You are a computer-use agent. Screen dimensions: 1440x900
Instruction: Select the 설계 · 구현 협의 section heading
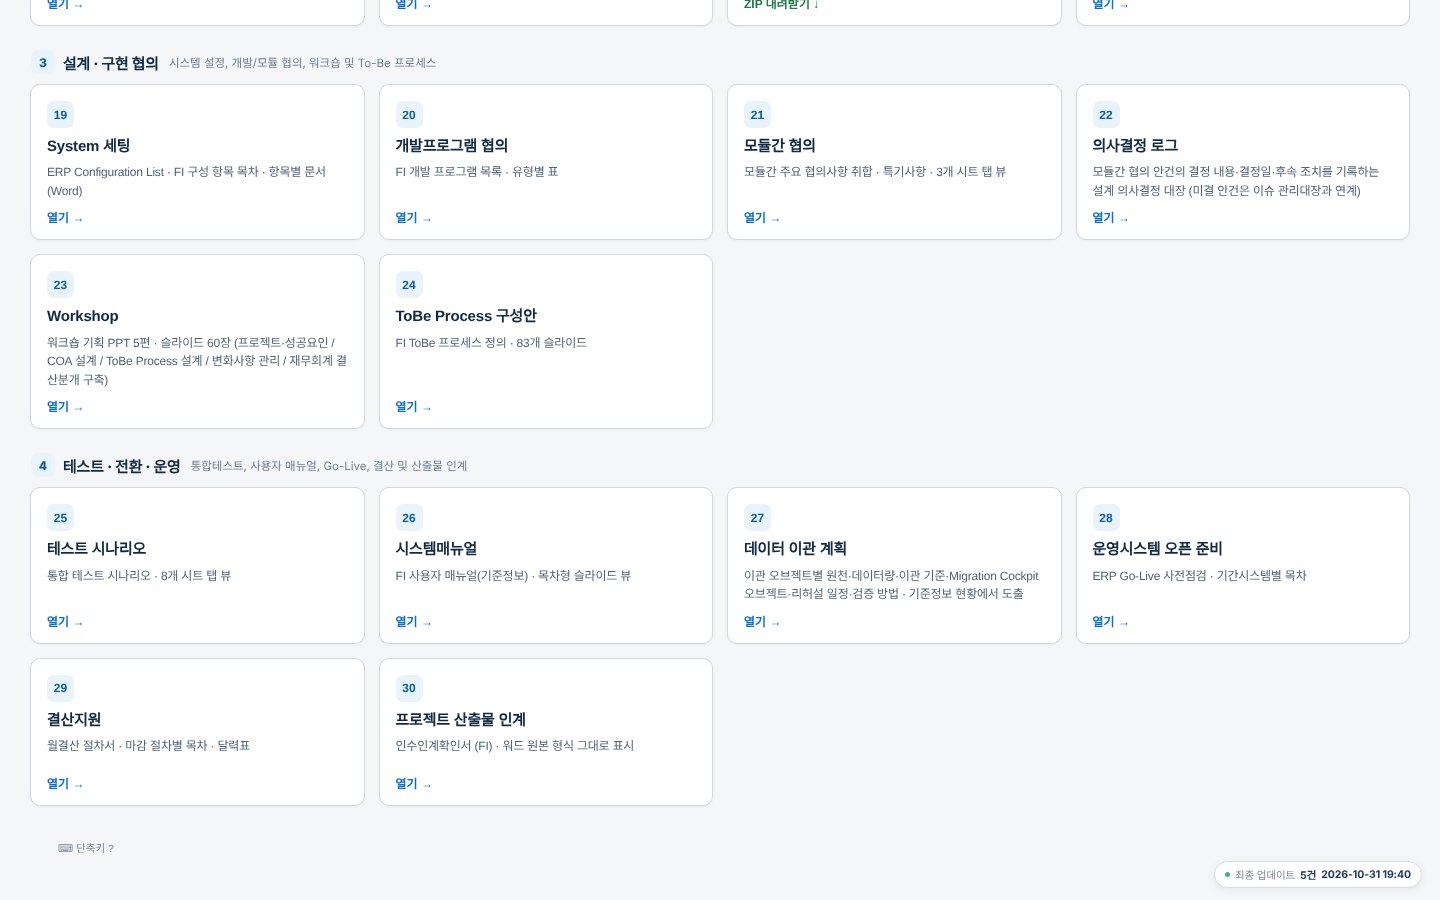tap(111, 63)
